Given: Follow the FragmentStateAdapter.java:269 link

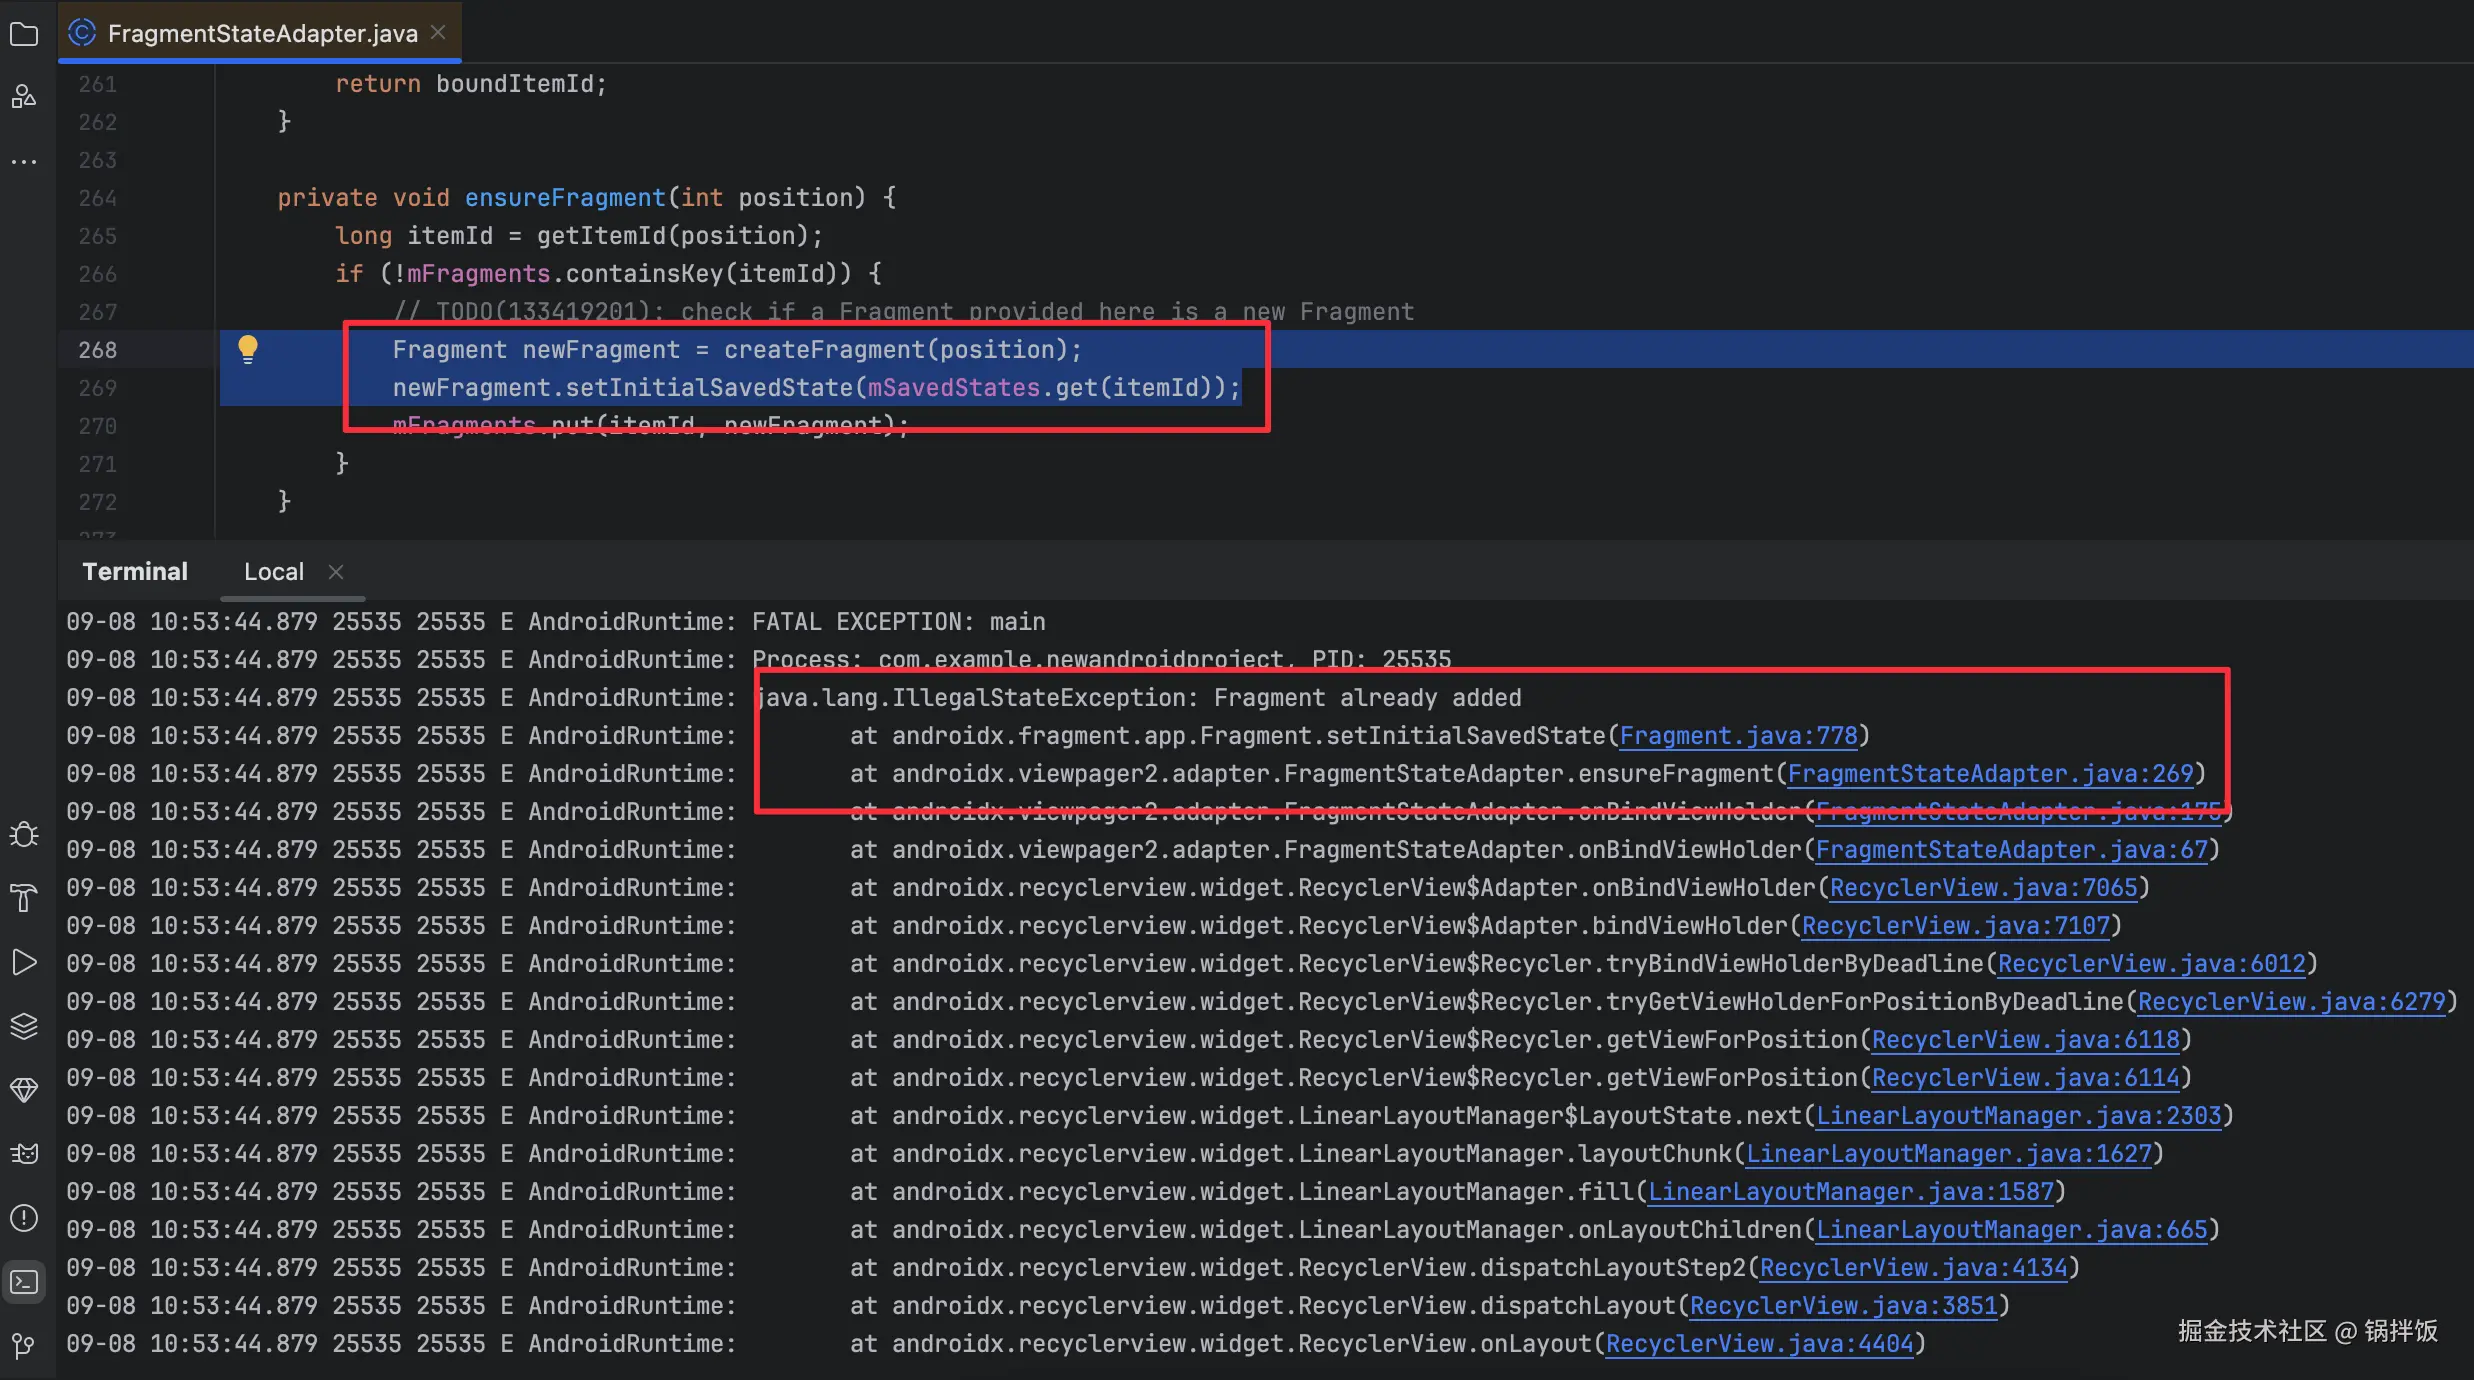Looking at the screenshot, I should [x=1990, y=774].
